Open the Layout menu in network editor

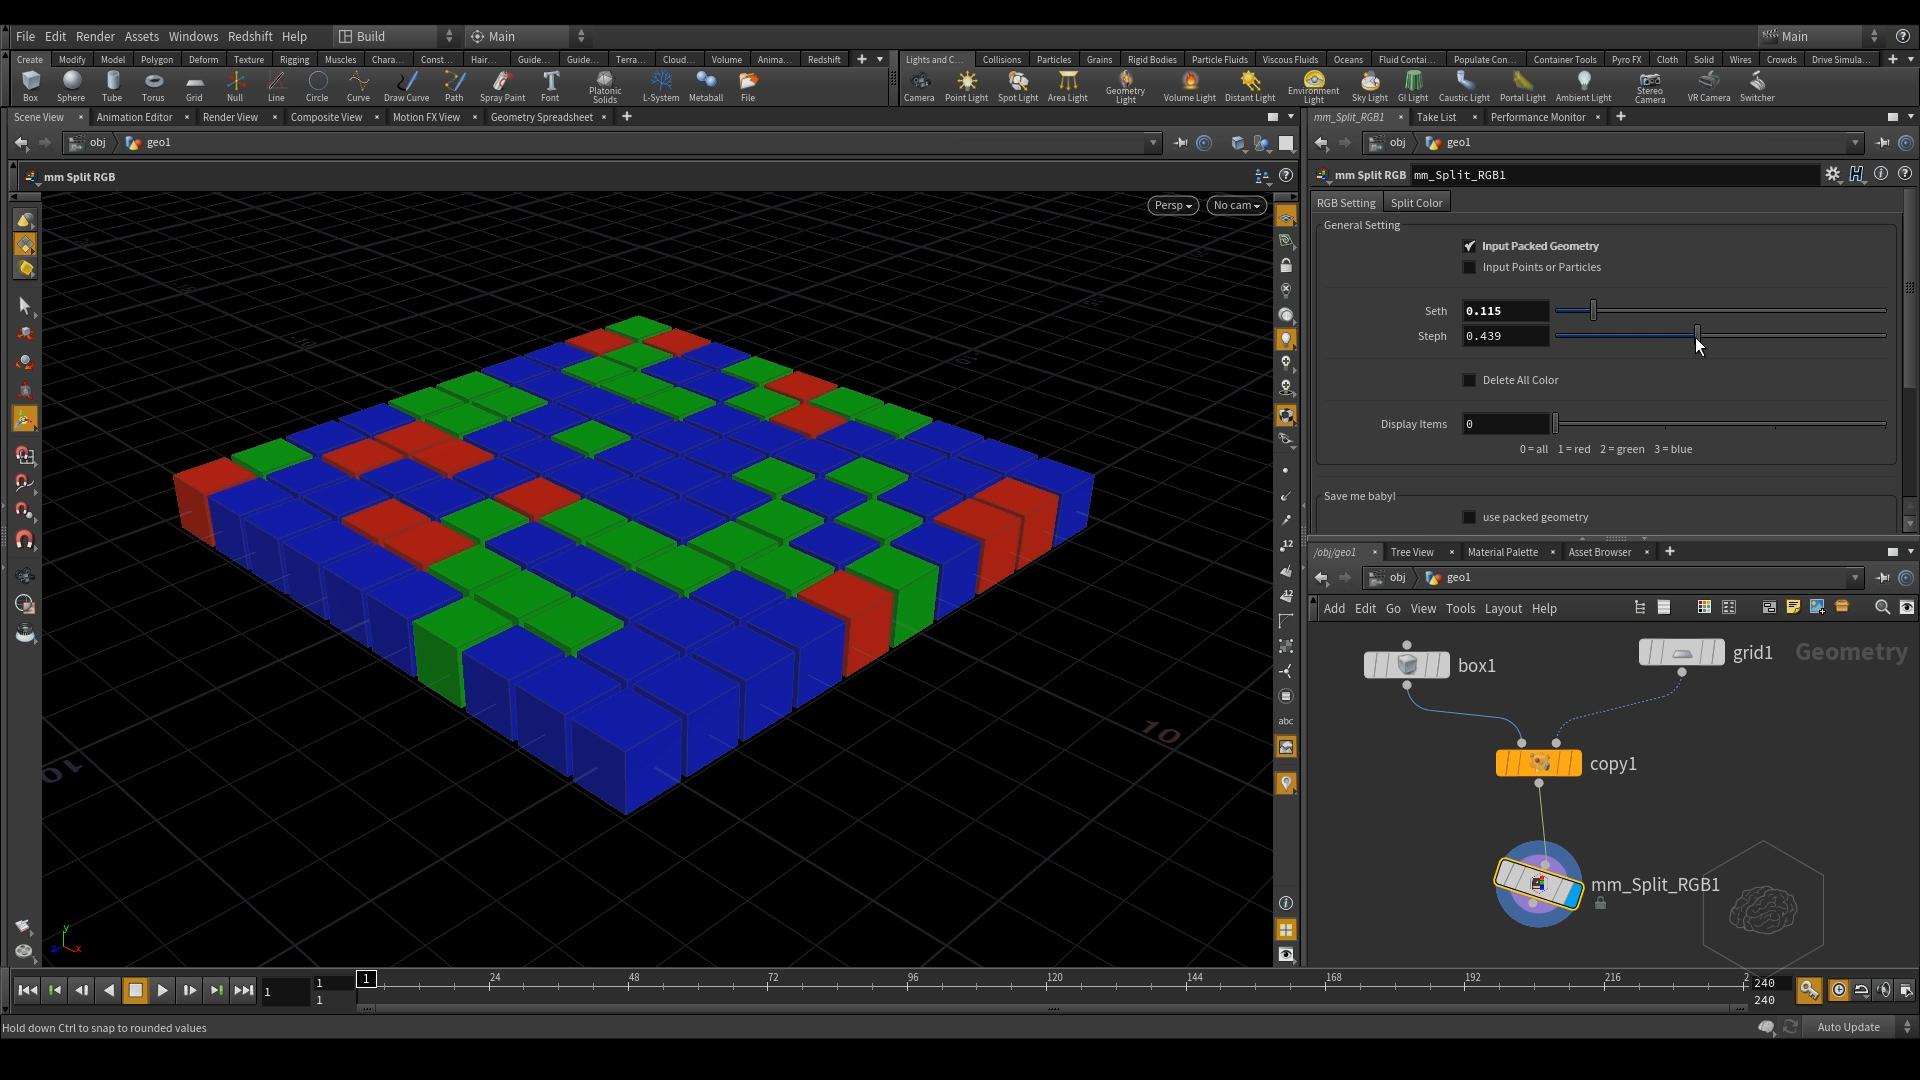click(1502, 608)
